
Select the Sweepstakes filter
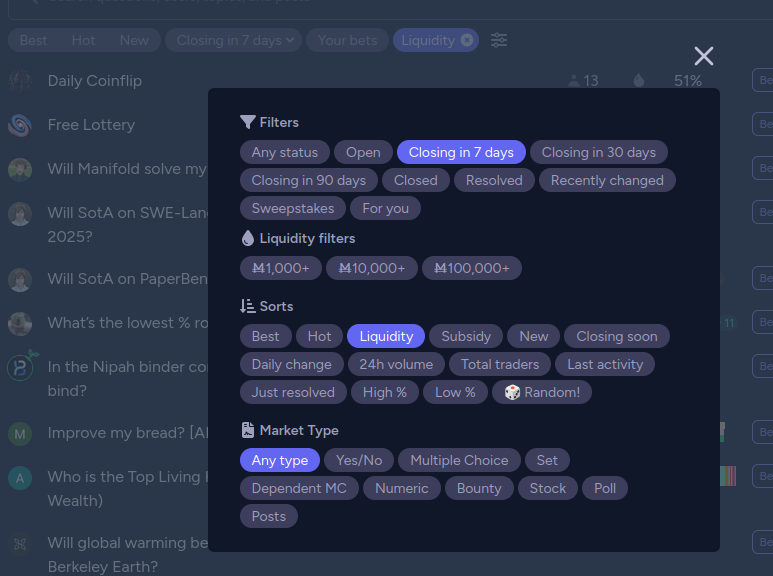point(293,209)
